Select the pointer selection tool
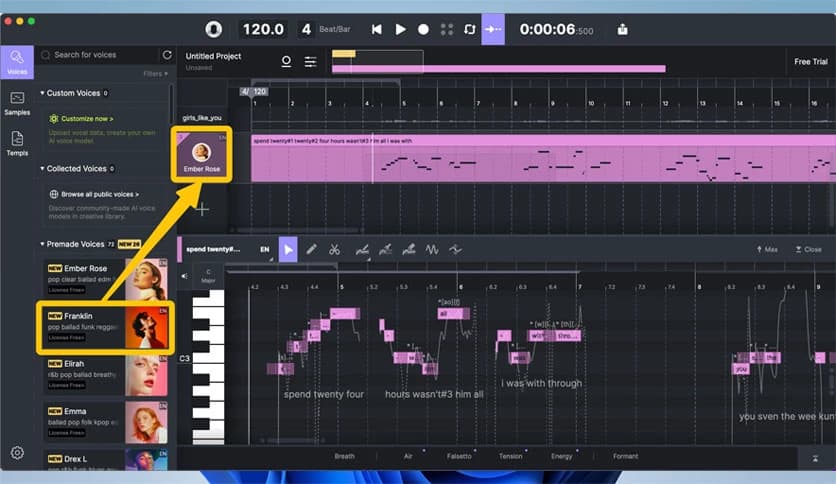836x484 pixels. tap(288, 249)
